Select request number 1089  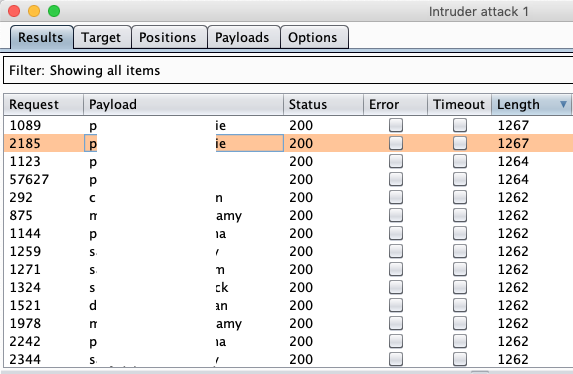tap(25, 125)
